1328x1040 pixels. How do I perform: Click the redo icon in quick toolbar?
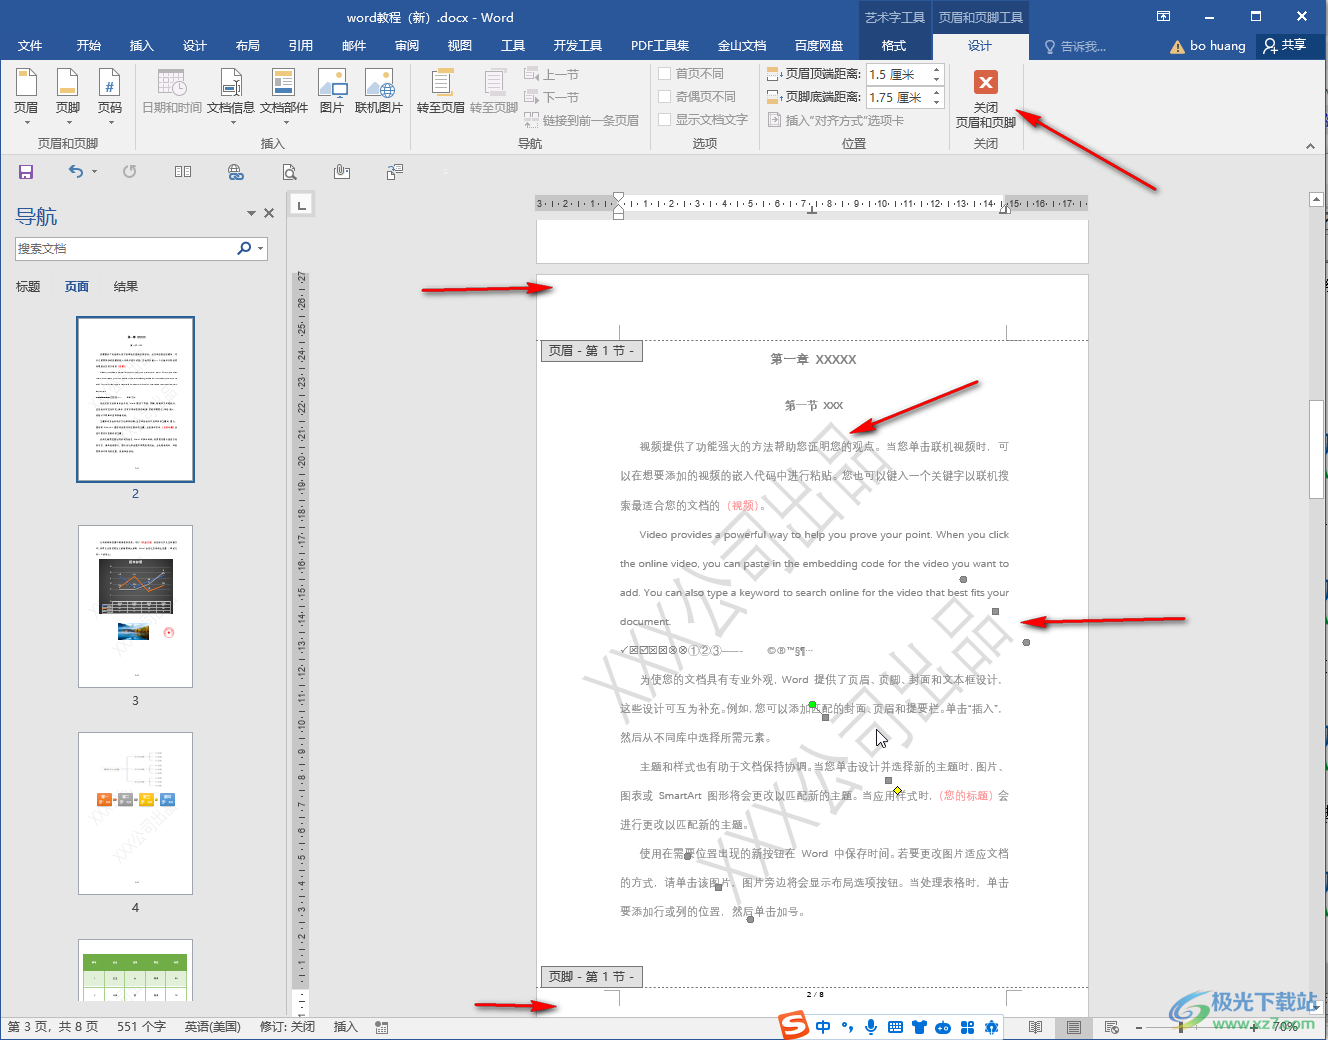pos(130,172)
